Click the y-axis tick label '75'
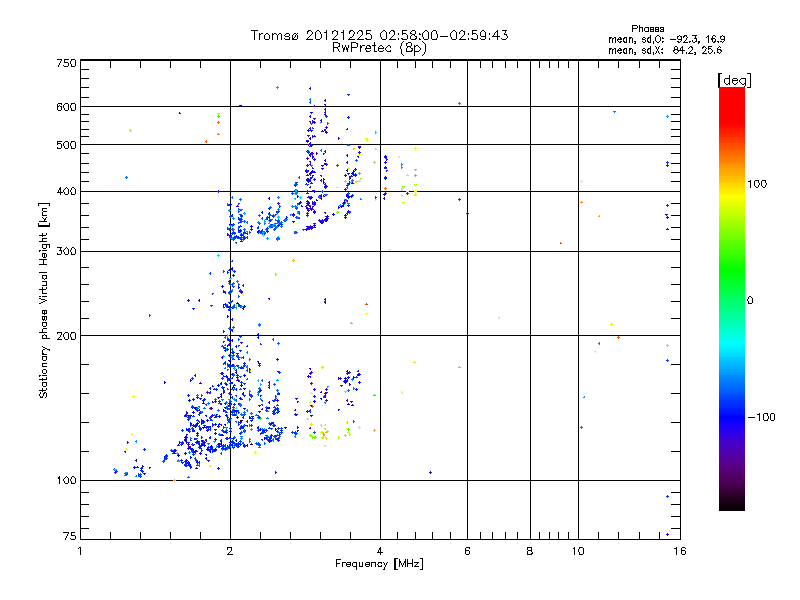This screenshot has height=600, width=800. point(70,536)
